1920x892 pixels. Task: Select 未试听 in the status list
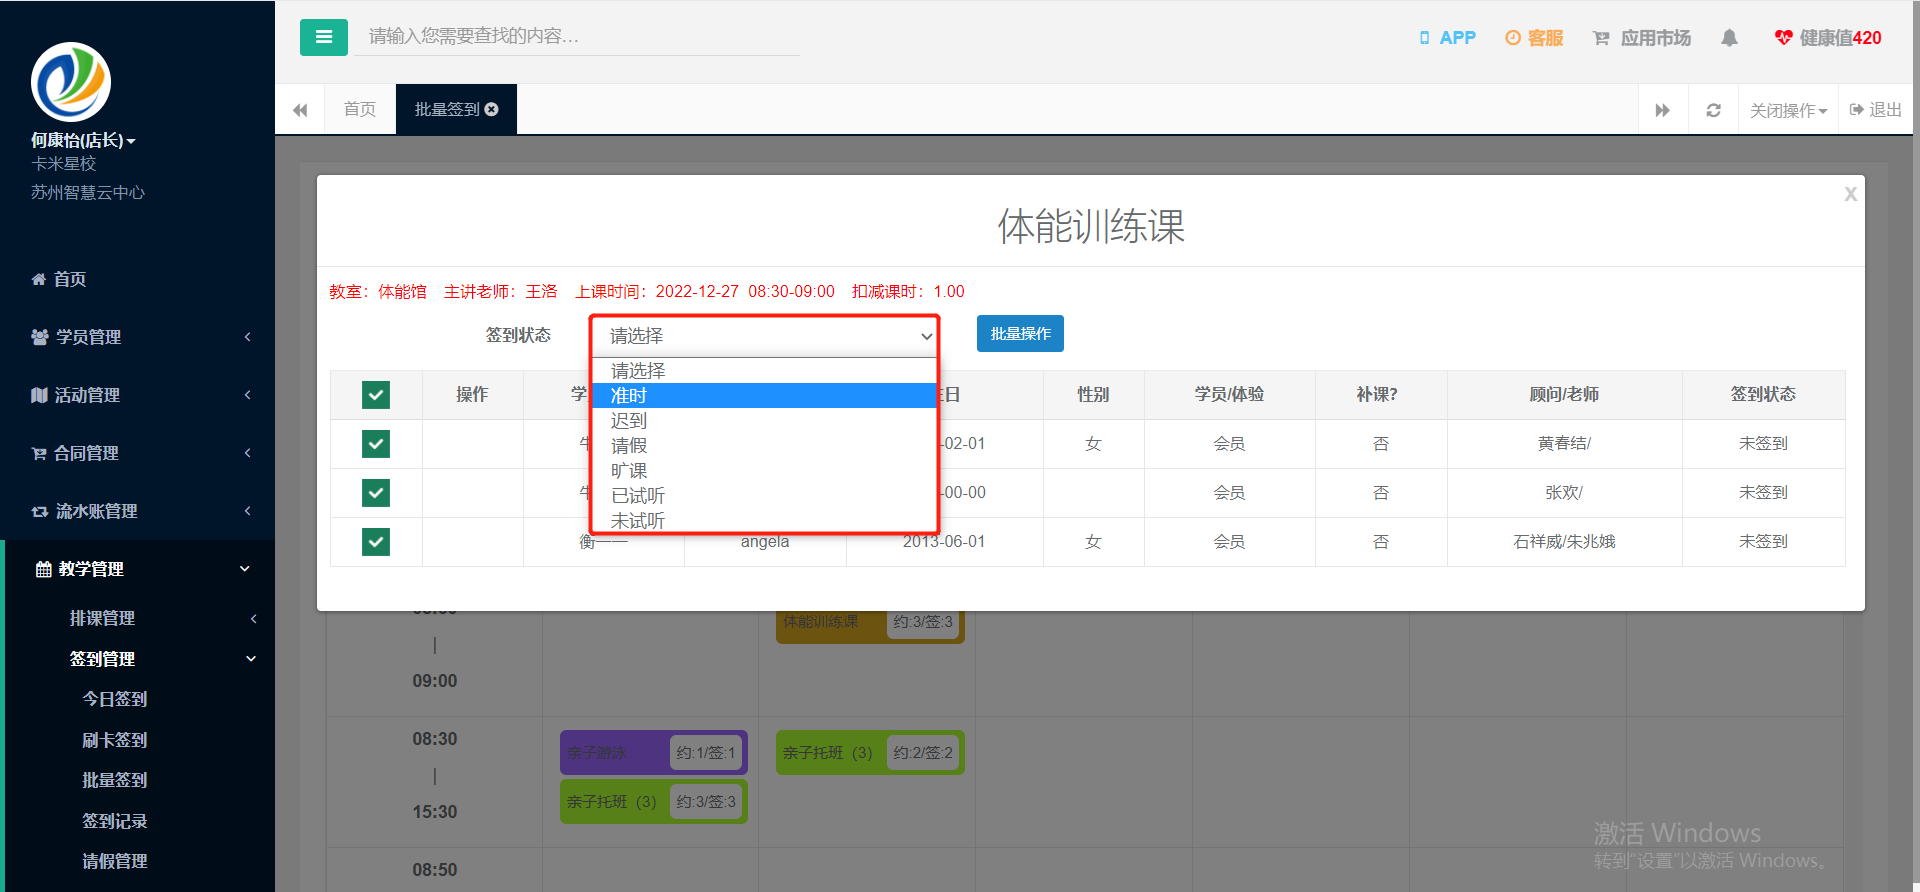[x=765, y=520]
